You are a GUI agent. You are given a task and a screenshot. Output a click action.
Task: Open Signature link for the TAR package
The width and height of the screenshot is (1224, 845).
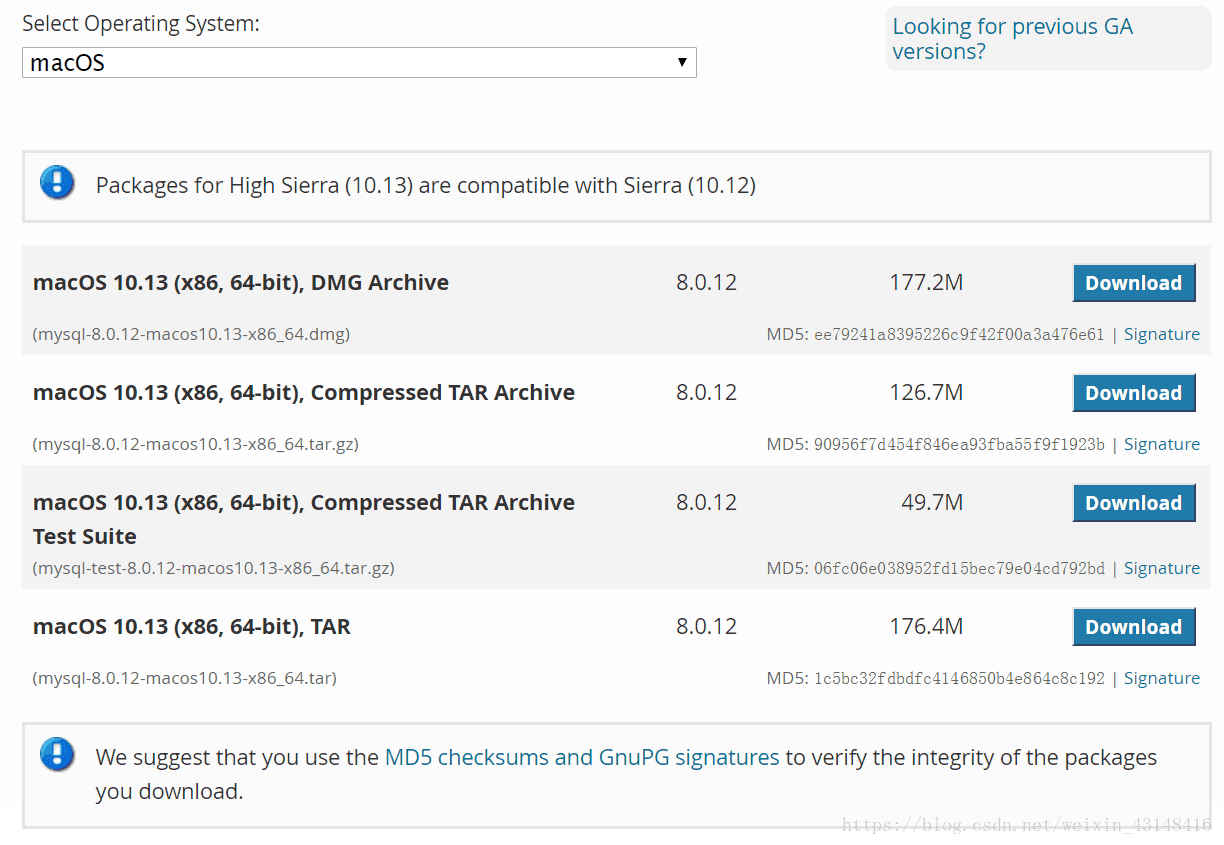click(1161, 678)
